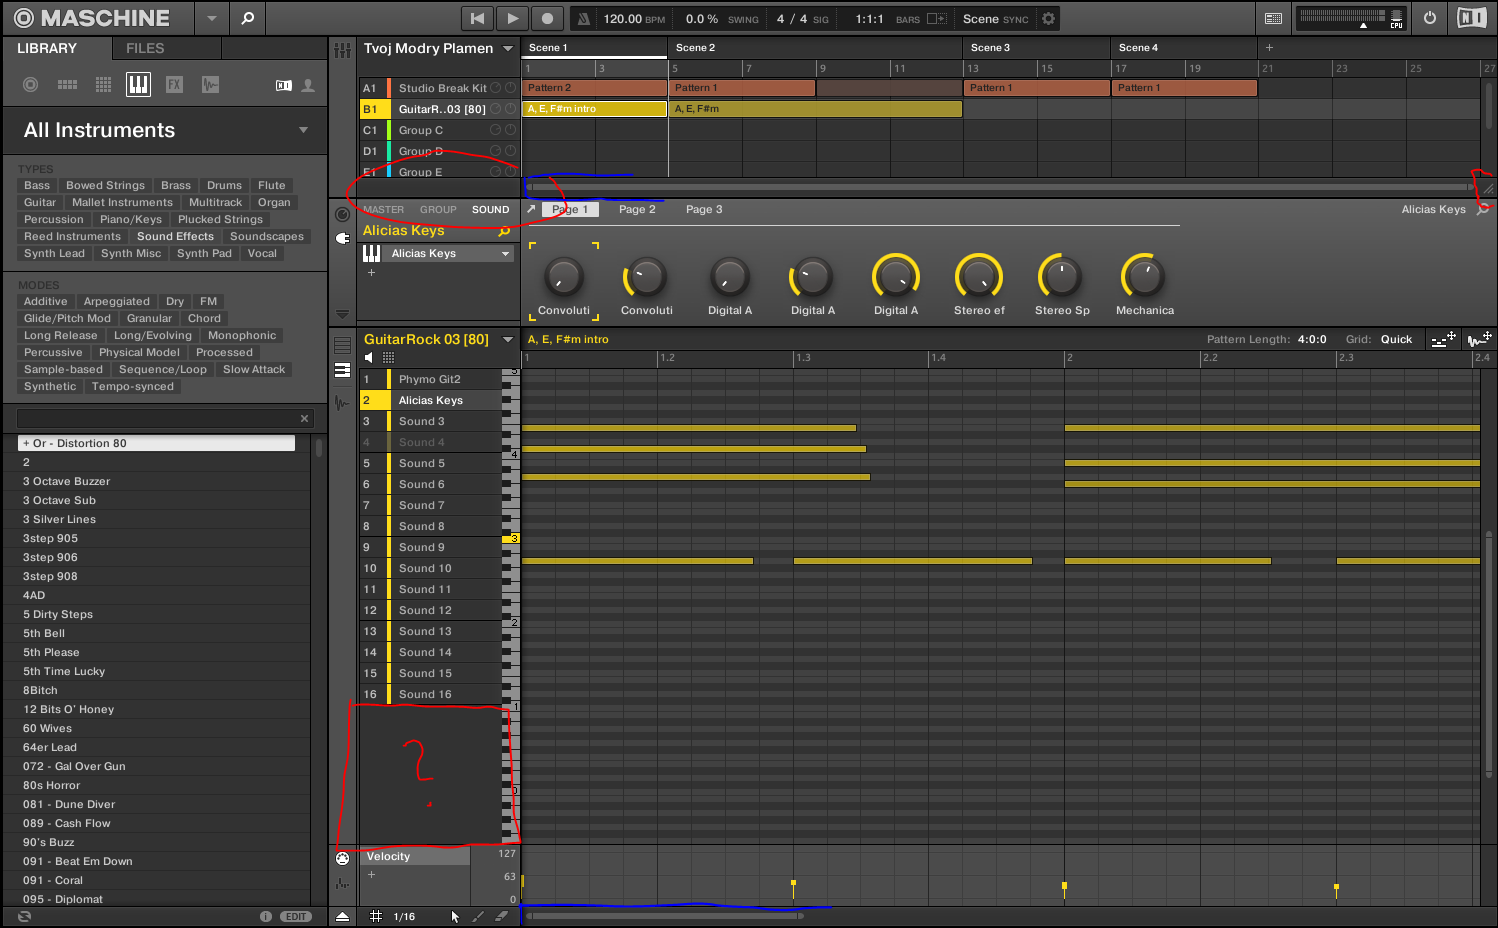Adjust the Mechanica knob
This screenshot has width=1498, height=928.
(1144, 277)
